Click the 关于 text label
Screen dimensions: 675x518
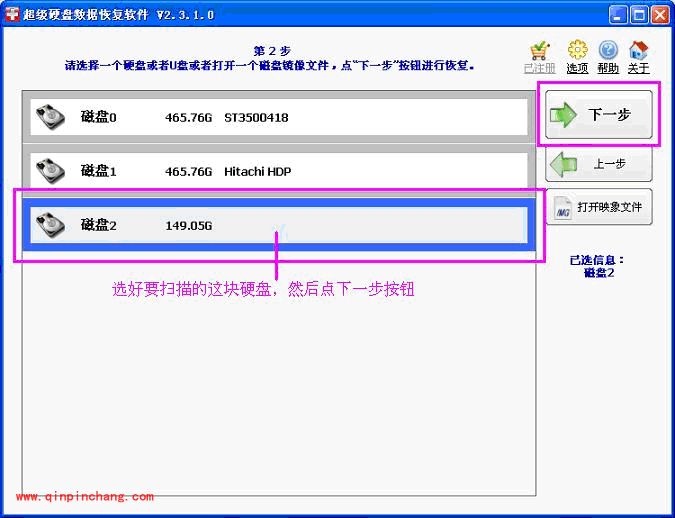(x=639, y=69)
